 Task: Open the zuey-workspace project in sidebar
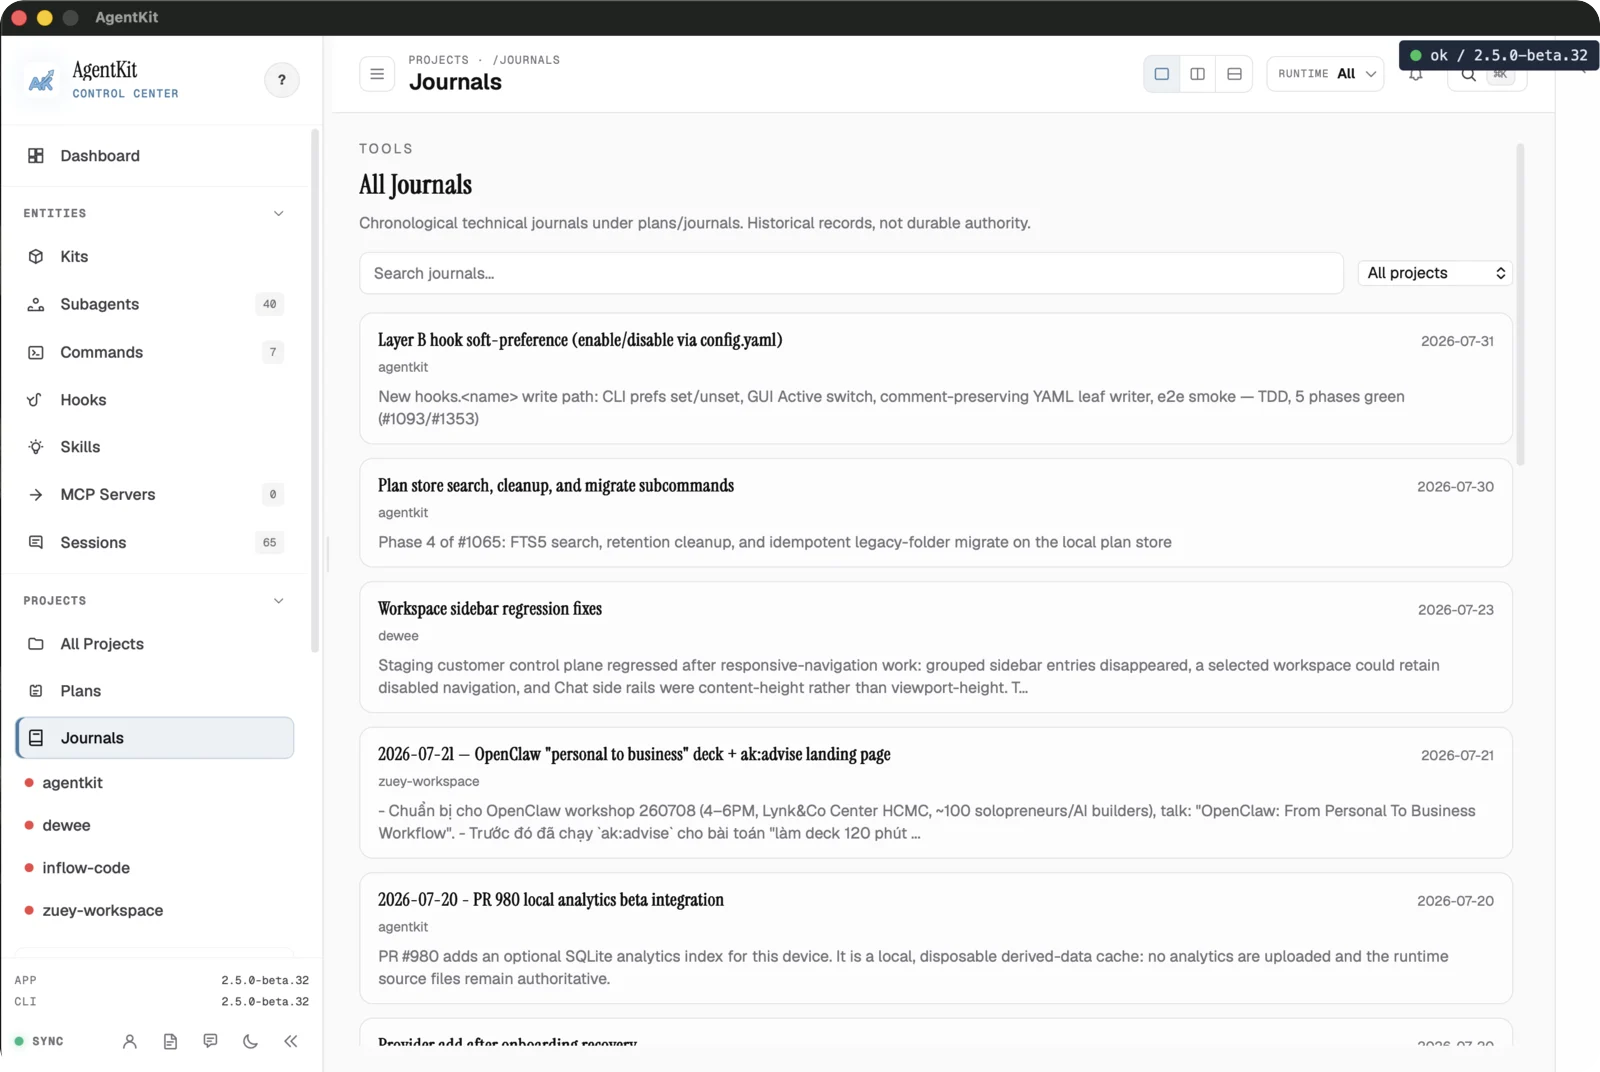point(102,911)
